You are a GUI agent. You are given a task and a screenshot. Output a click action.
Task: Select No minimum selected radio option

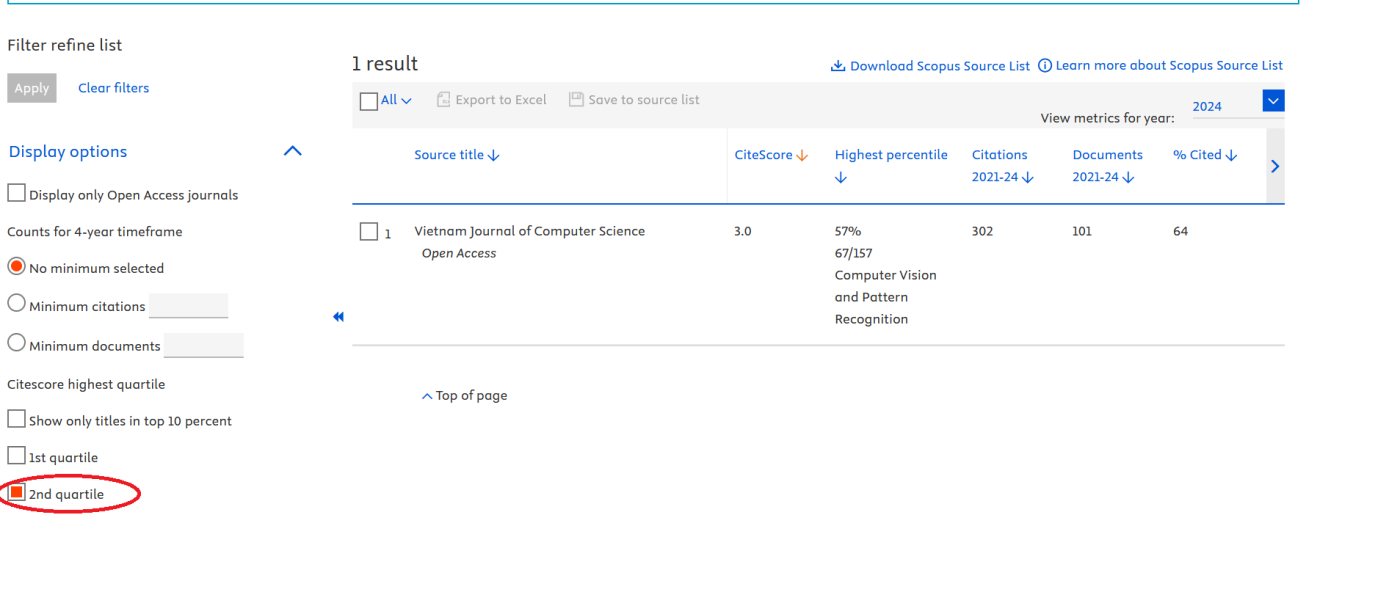[16, 267]
